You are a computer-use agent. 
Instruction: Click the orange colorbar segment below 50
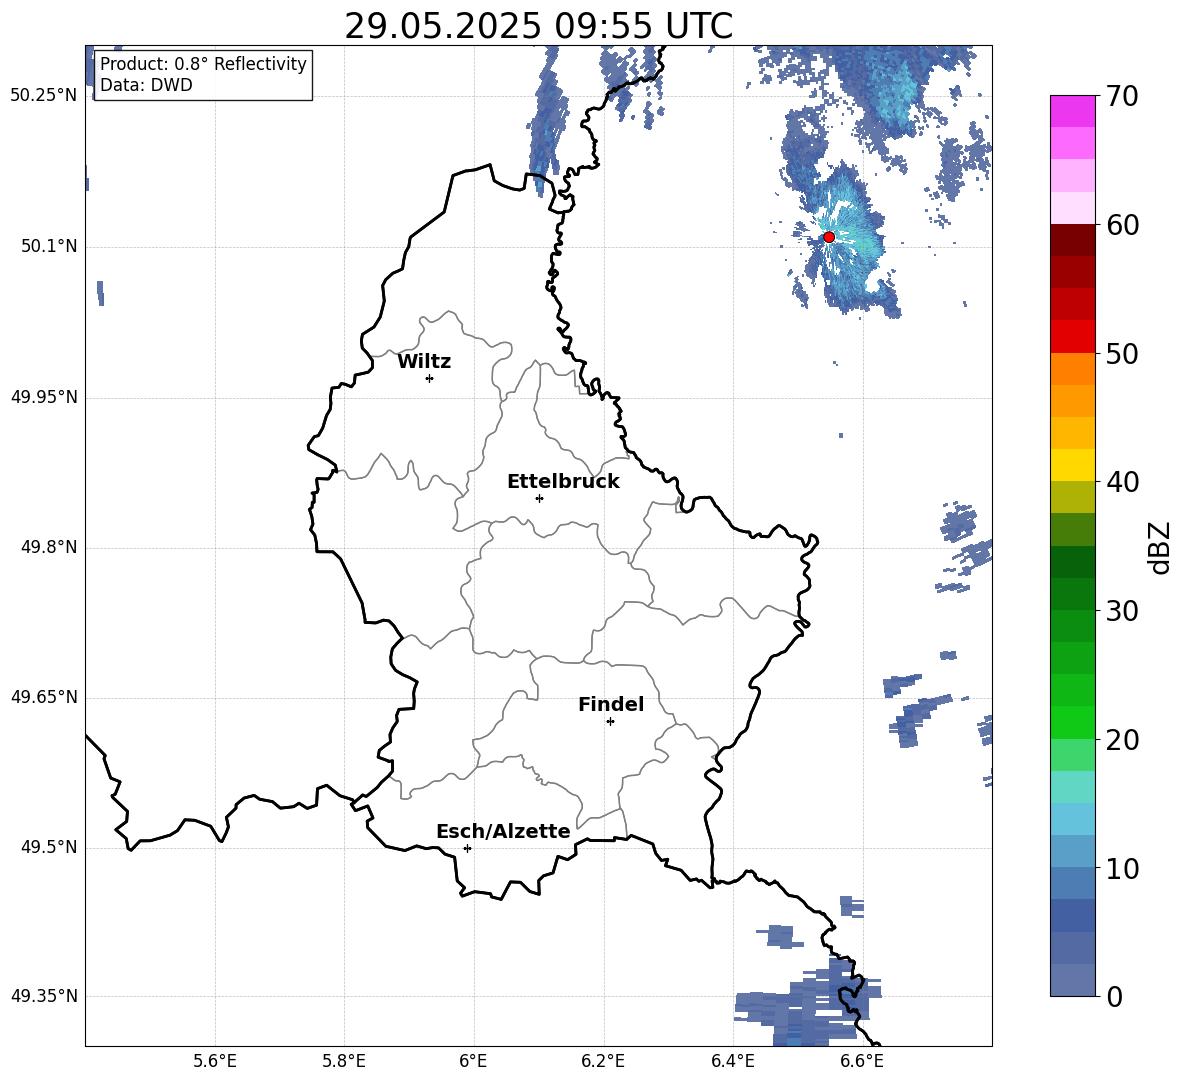(x=1072, y=369)
